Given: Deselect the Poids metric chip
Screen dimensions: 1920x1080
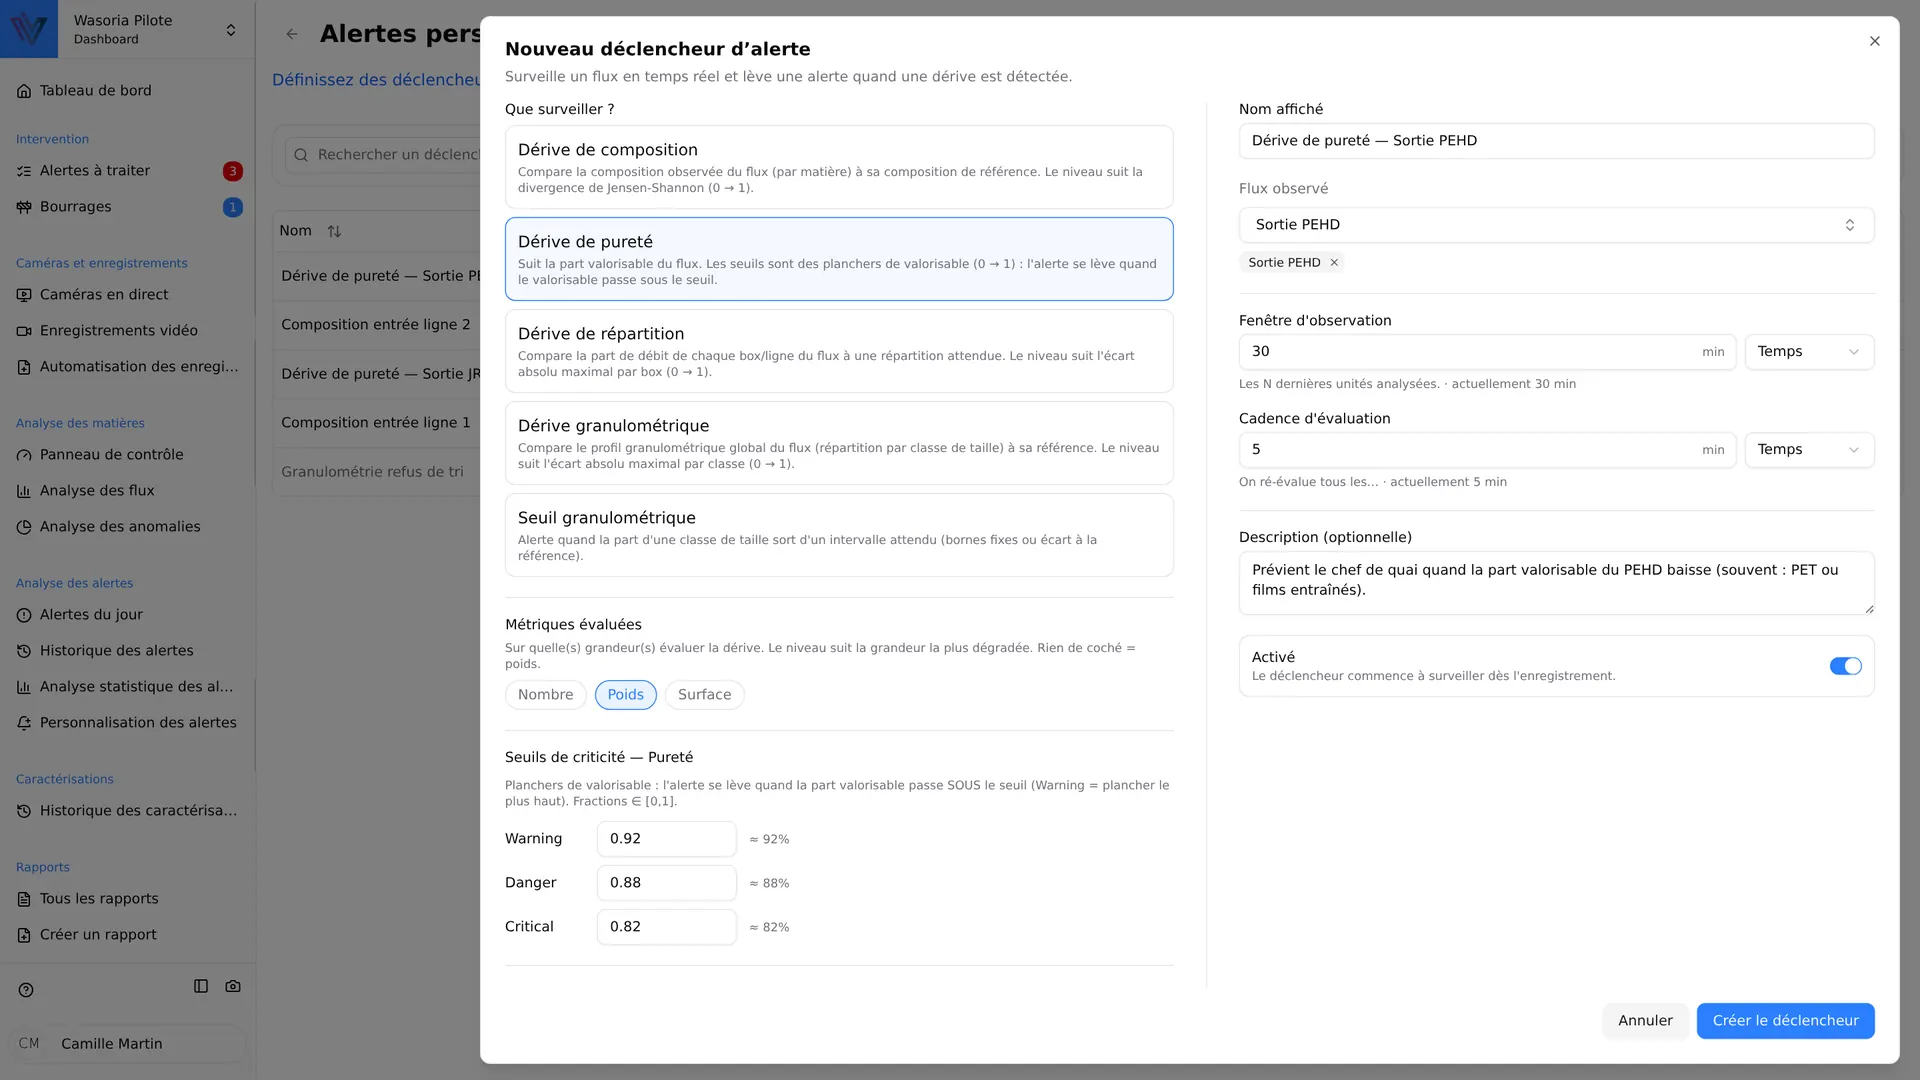Looking at the screenshot, I should (x=626, y=695).
